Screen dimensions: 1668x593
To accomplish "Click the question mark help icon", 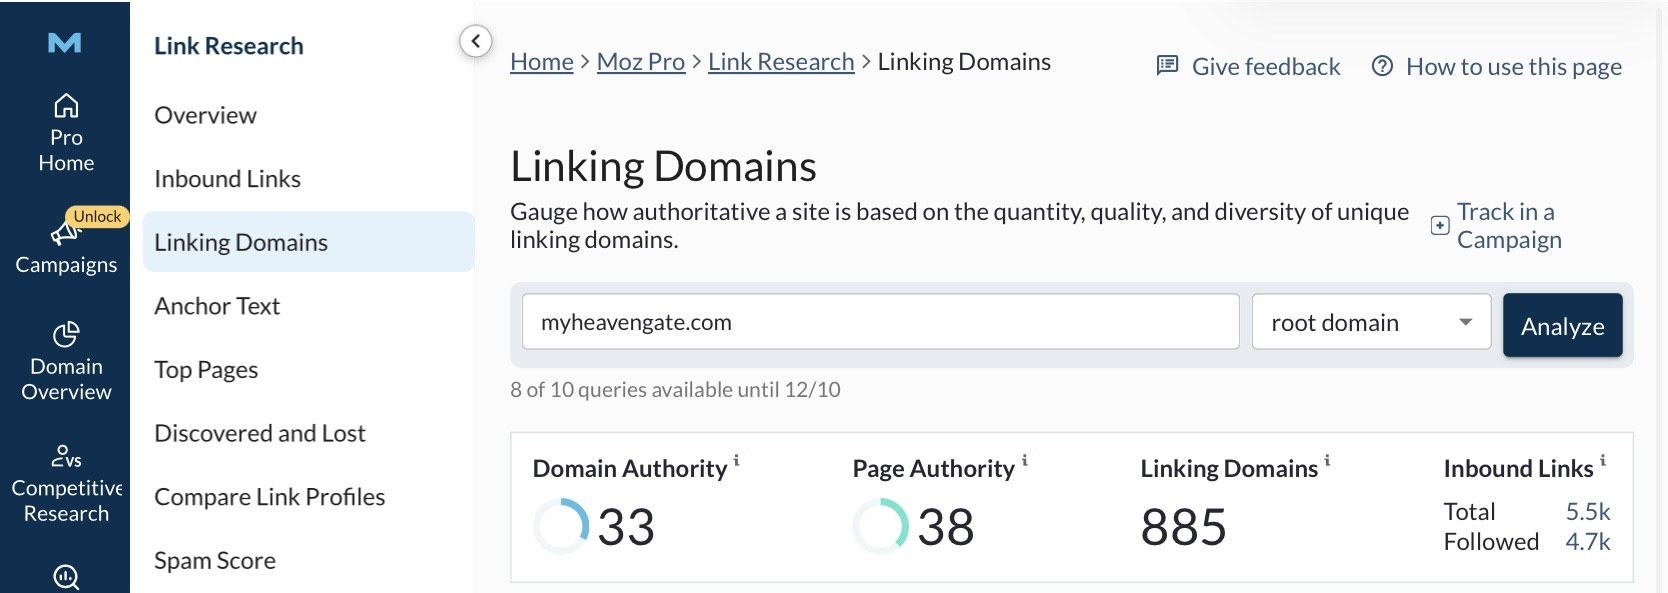I will (x=1382, y=66).
